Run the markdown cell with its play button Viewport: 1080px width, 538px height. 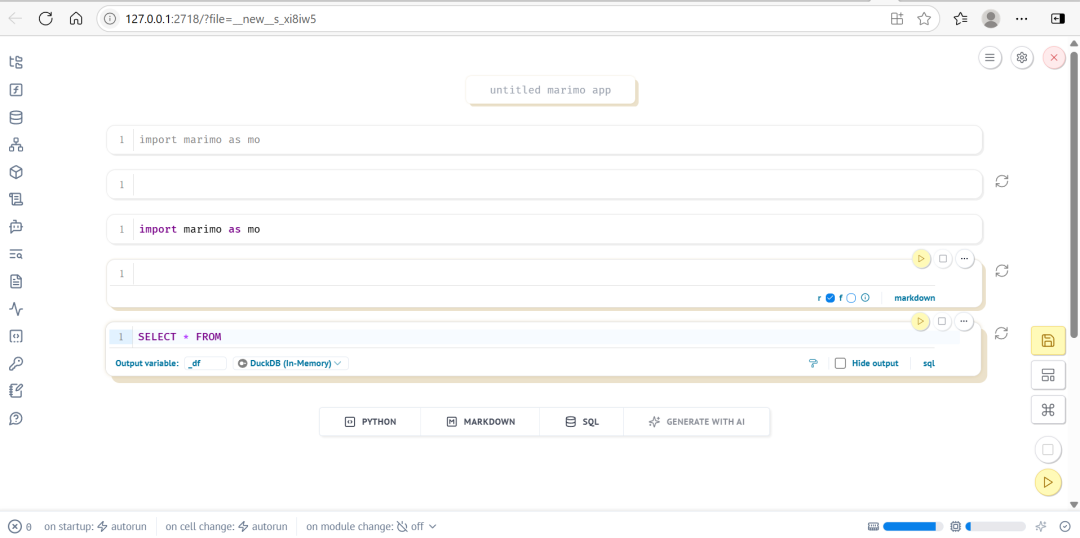pos(921,259)
